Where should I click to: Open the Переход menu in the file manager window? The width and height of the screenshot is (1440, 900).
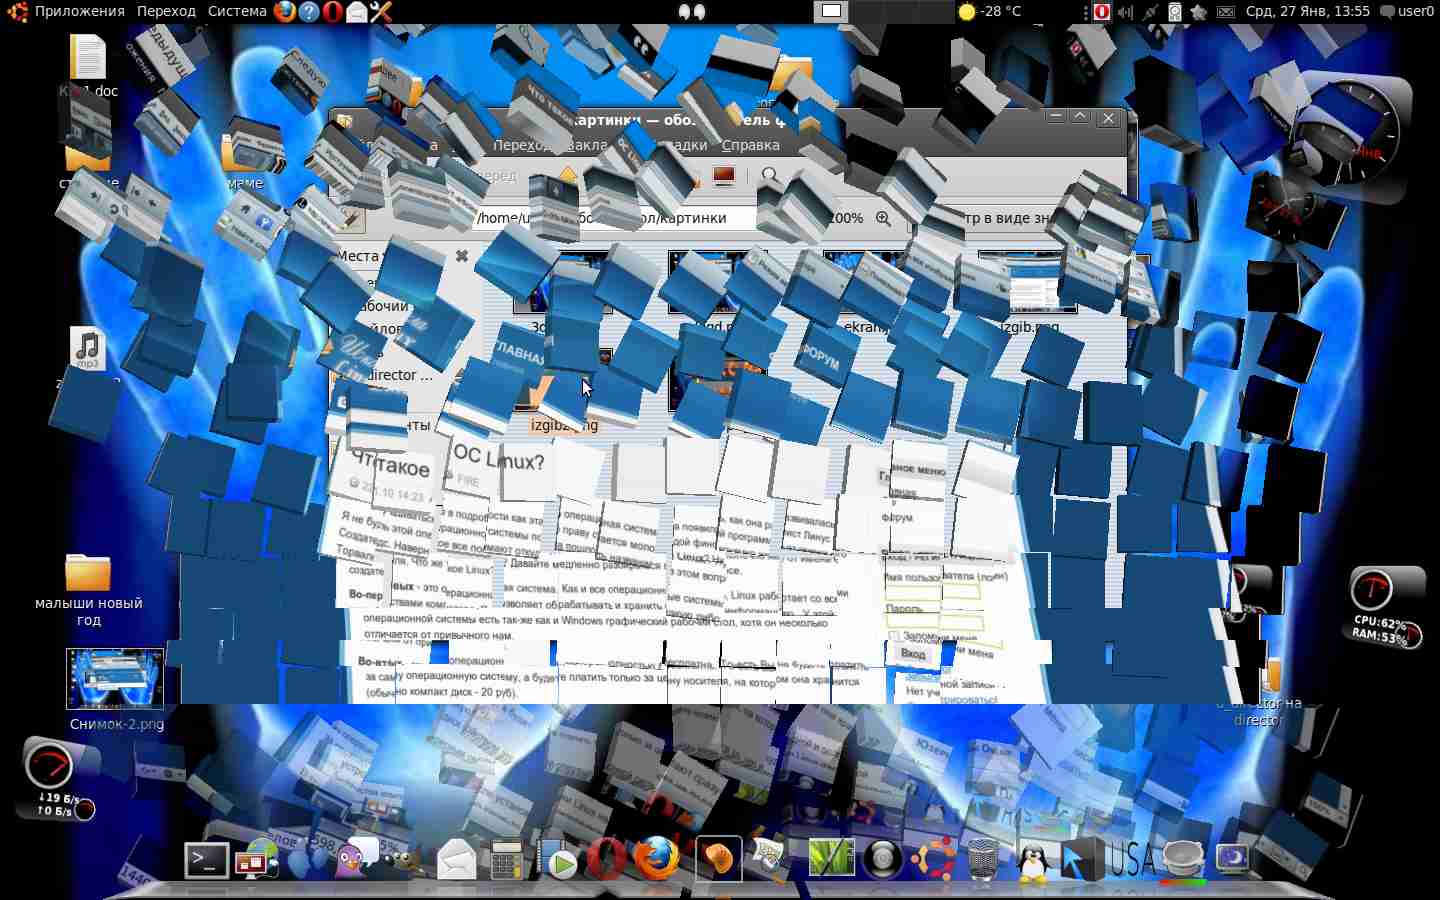click(x=522, y=145)
